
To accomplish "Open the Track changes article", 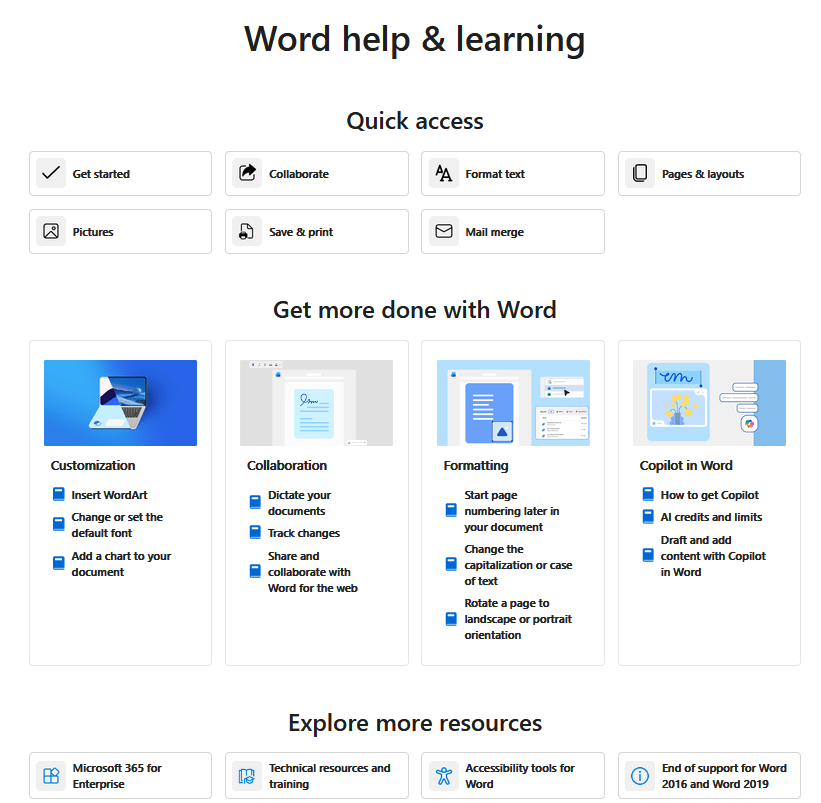I will pos(304,533).
